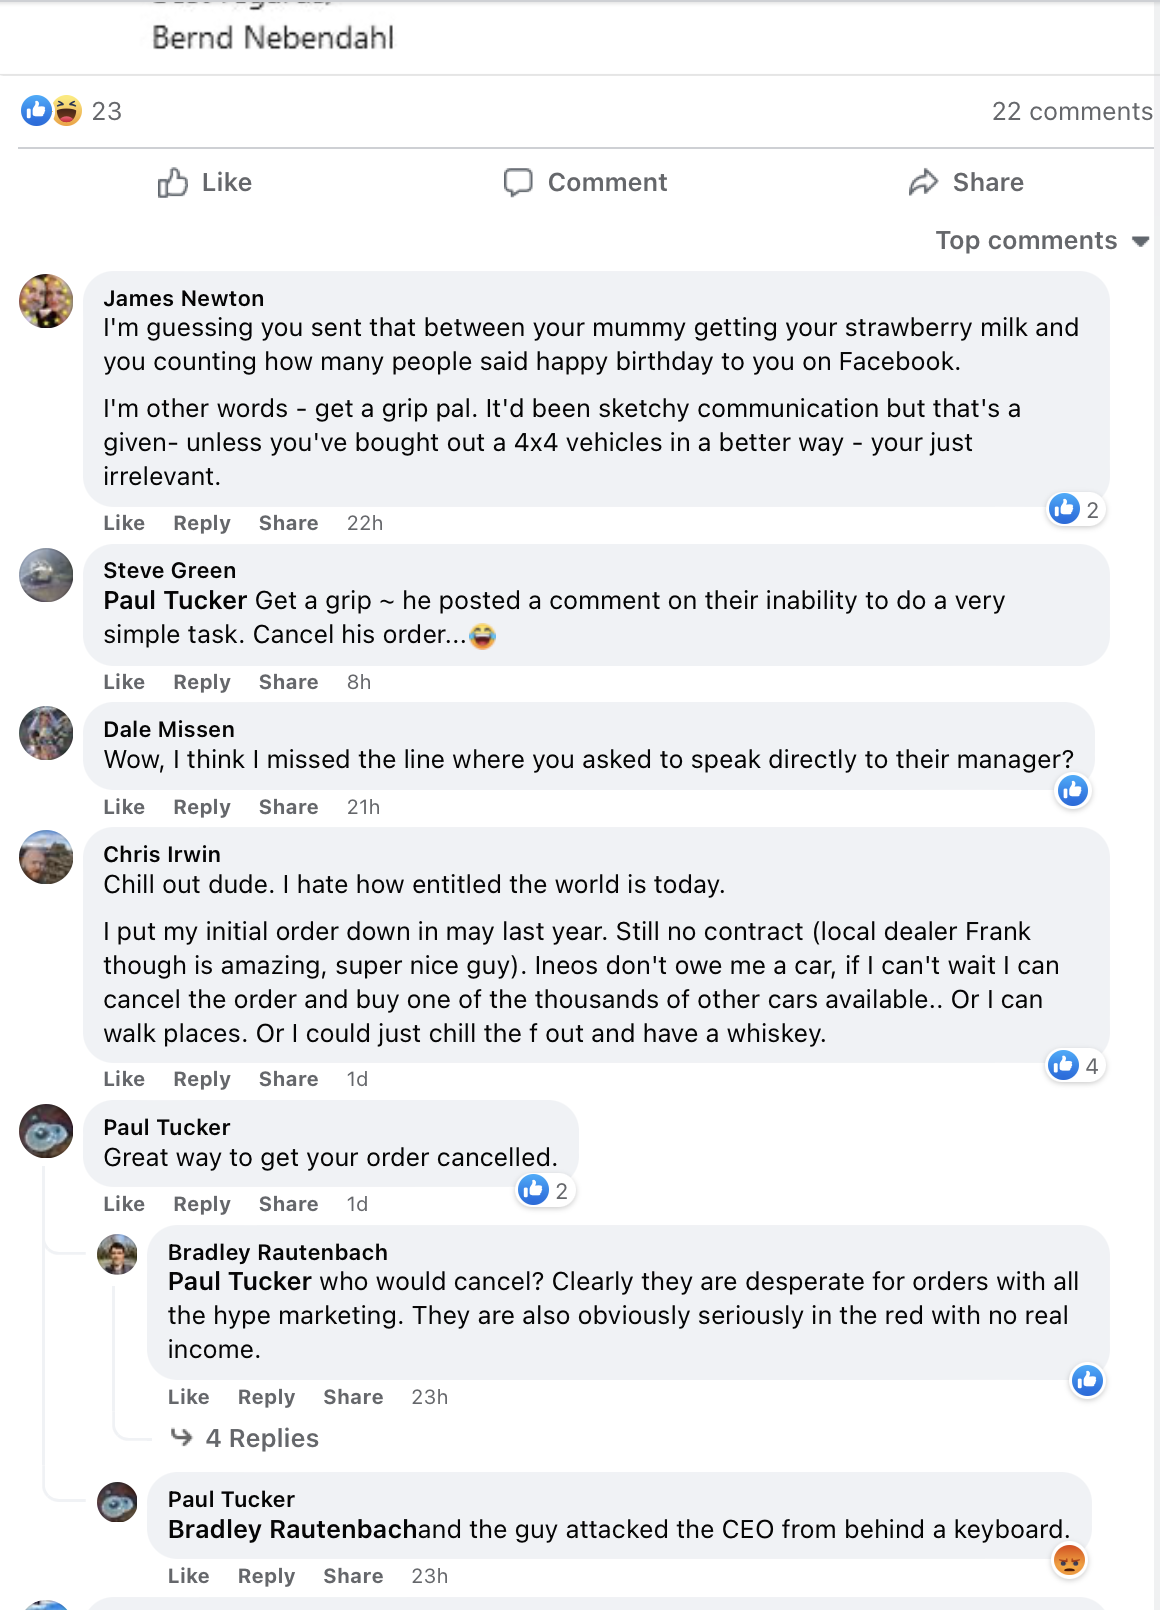The image size is (1160, 1610).
Task: Like Paul Tucker's order cancelled comment
Action: click(x=124, y=1204)
